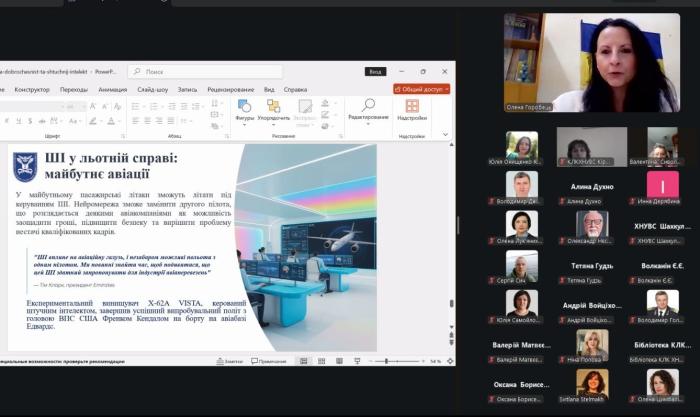Click the Редактирование search icon
The width and height of the screenshot is (700, 417).
368,105
